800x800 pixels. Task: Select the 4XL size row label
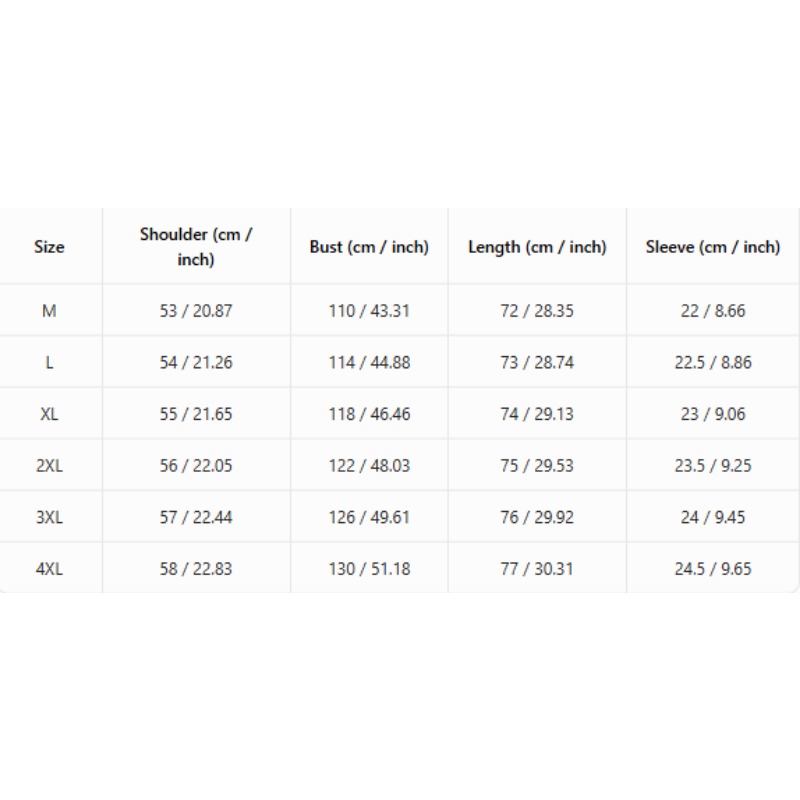[49, 569]
